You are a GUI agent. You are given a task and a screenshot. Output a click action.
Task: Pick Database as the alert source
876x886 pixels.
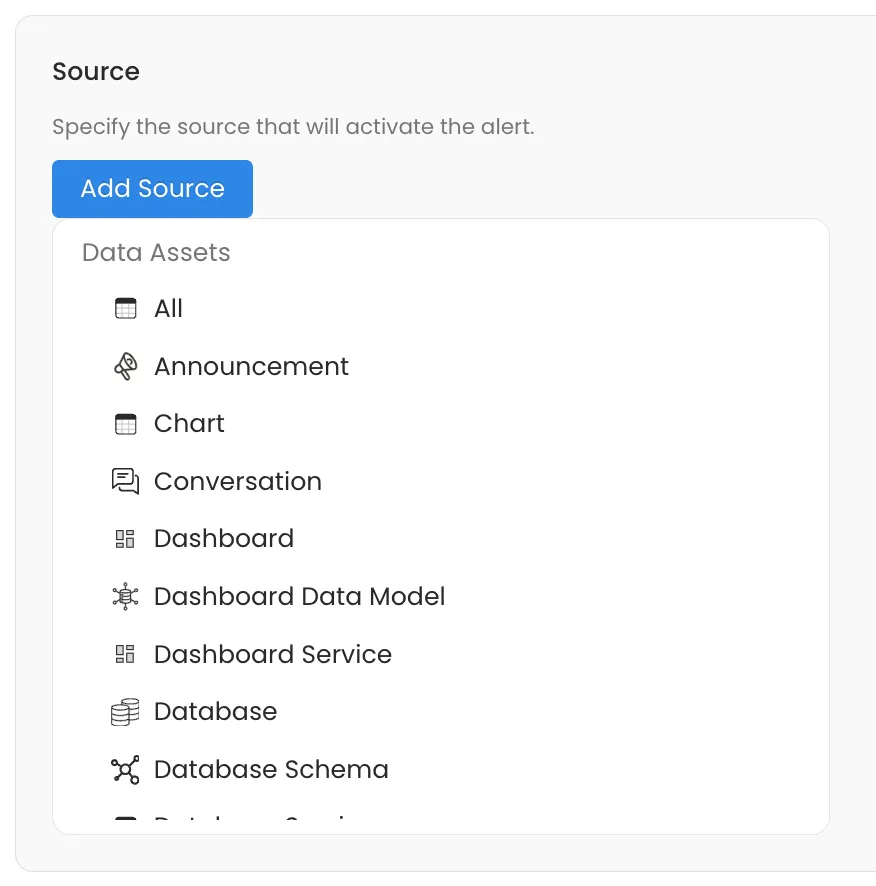coord(216,711)
